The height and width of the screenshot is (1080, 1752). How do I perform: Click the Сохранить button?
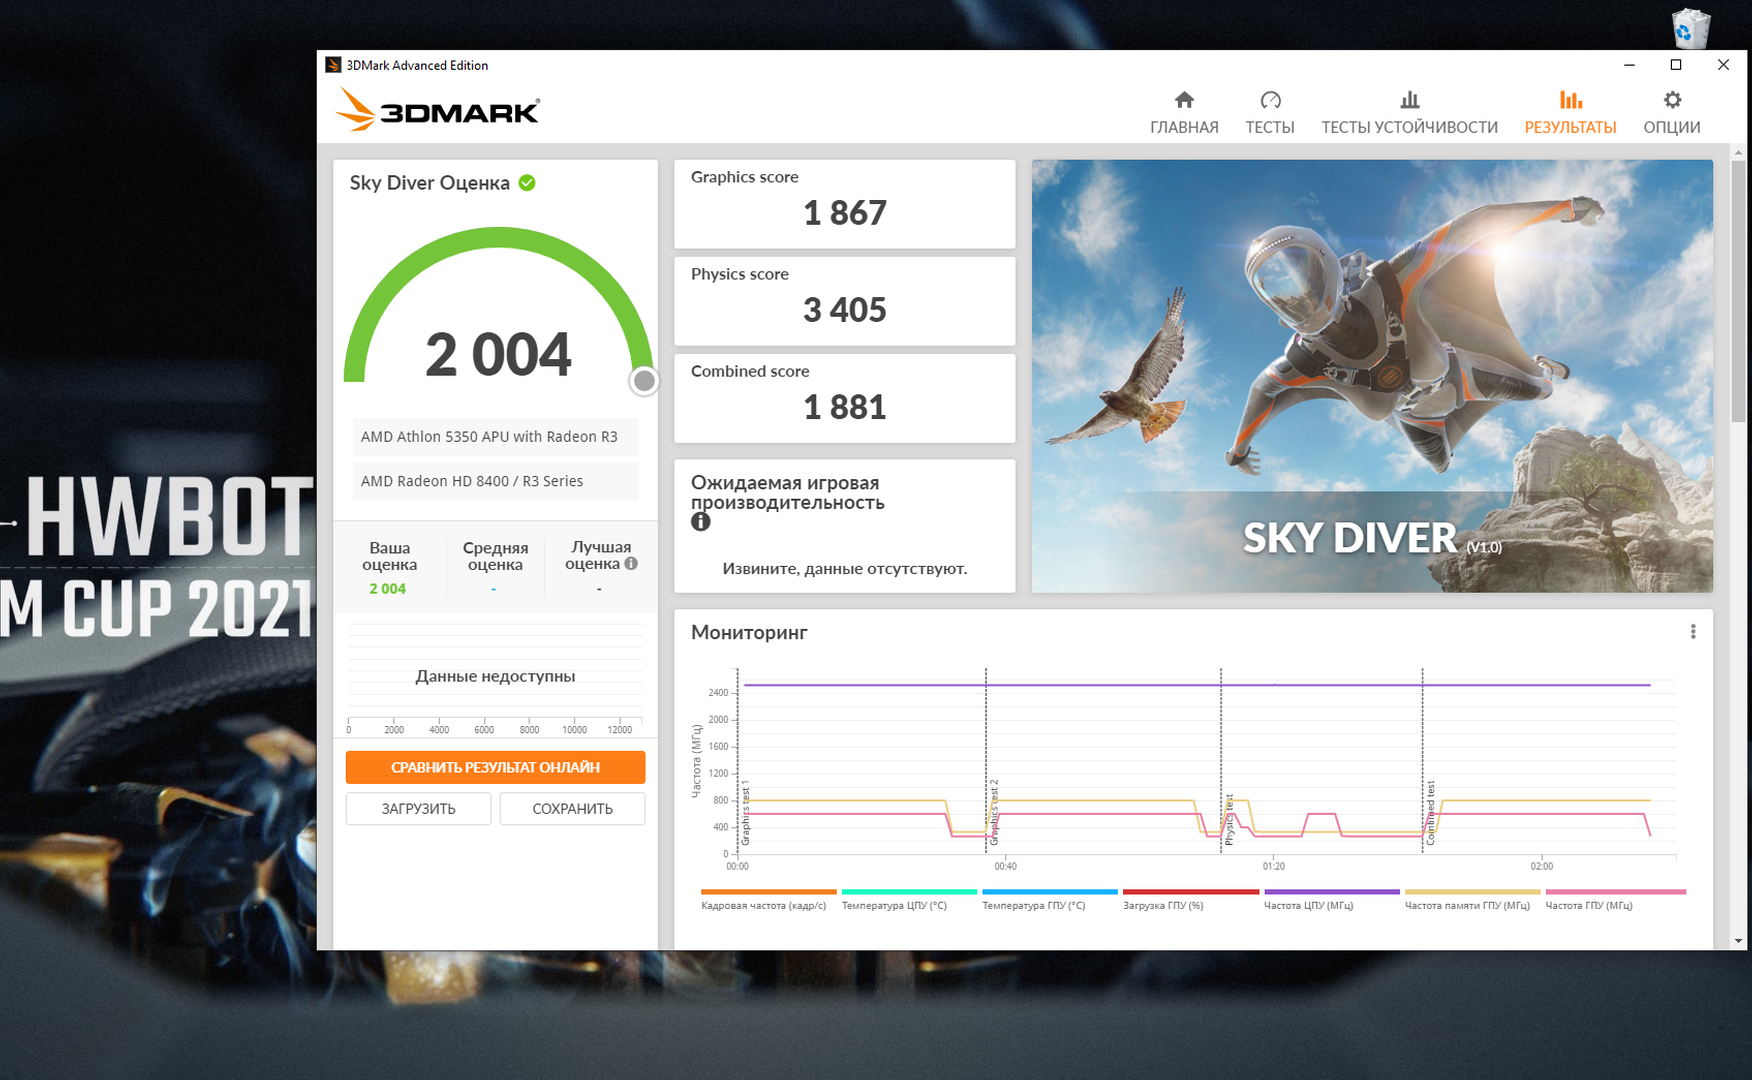click(x=572, y=808)
